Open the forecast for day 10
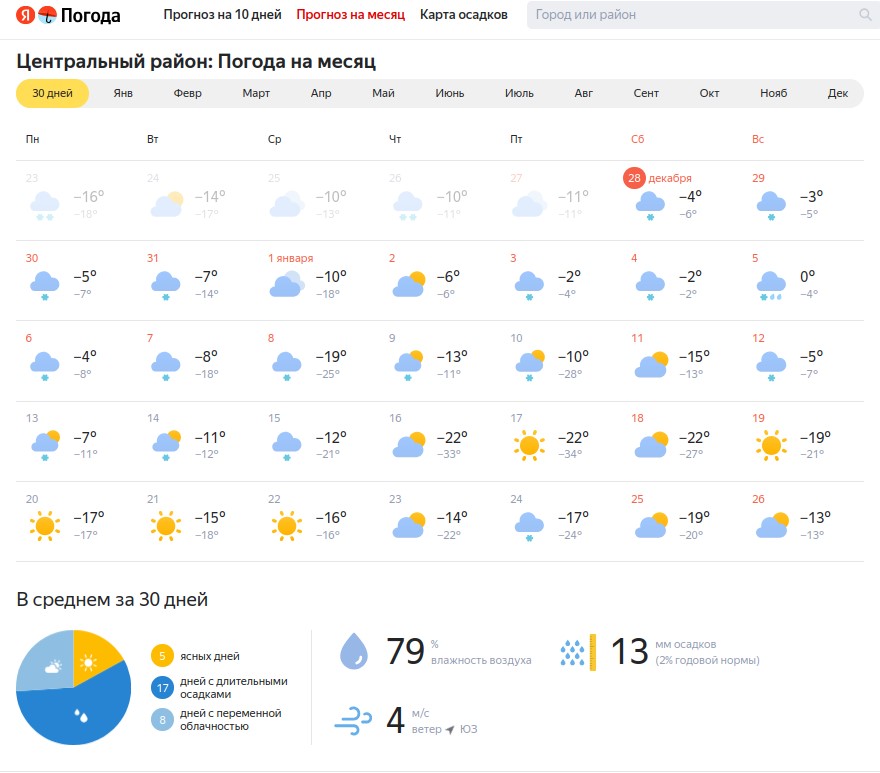This screenshot has height=773, width=880. tap(561, 361)
